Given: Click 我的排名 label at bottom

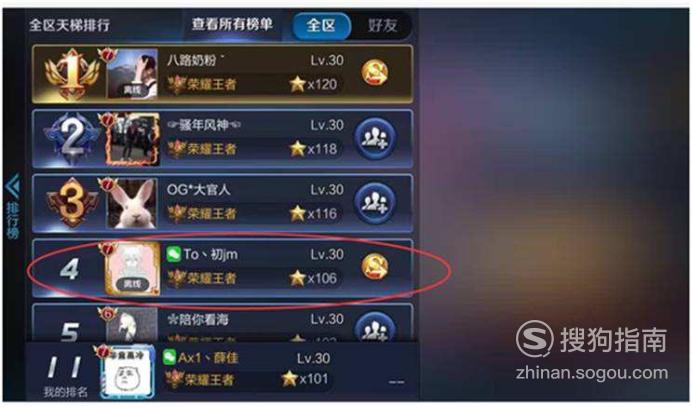Looking at the screenshot, I should [x=65, y=392].
